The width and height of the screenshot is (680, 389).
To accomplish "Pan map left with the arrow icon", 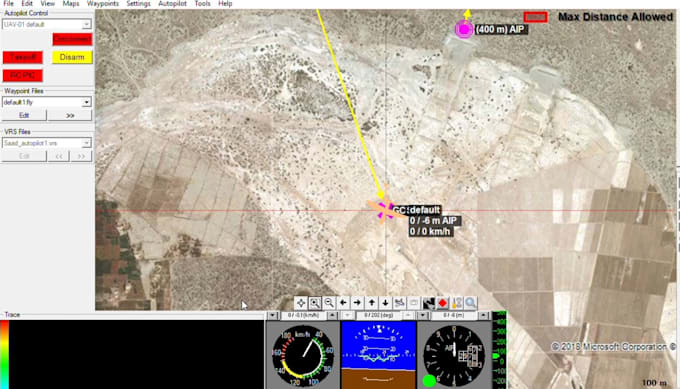I will [343, 303].
